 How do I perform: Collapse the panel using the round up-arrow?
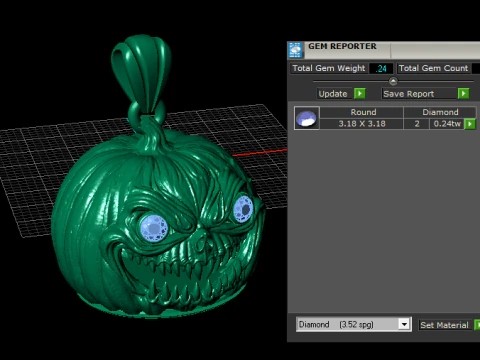(393, 81)
